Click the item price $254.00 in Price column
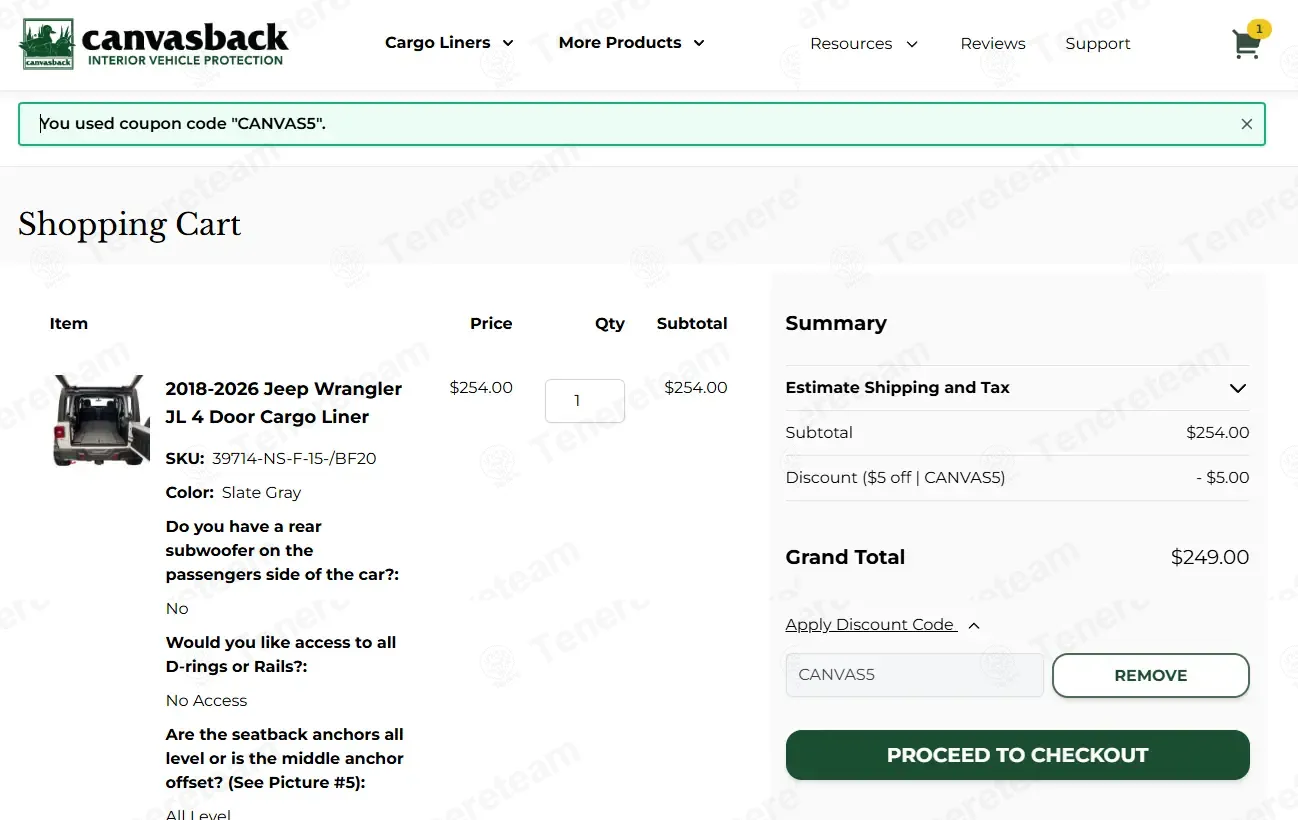Image resolution: width=1298 pixels, height=820 pixels. click(x=481, y=388)
